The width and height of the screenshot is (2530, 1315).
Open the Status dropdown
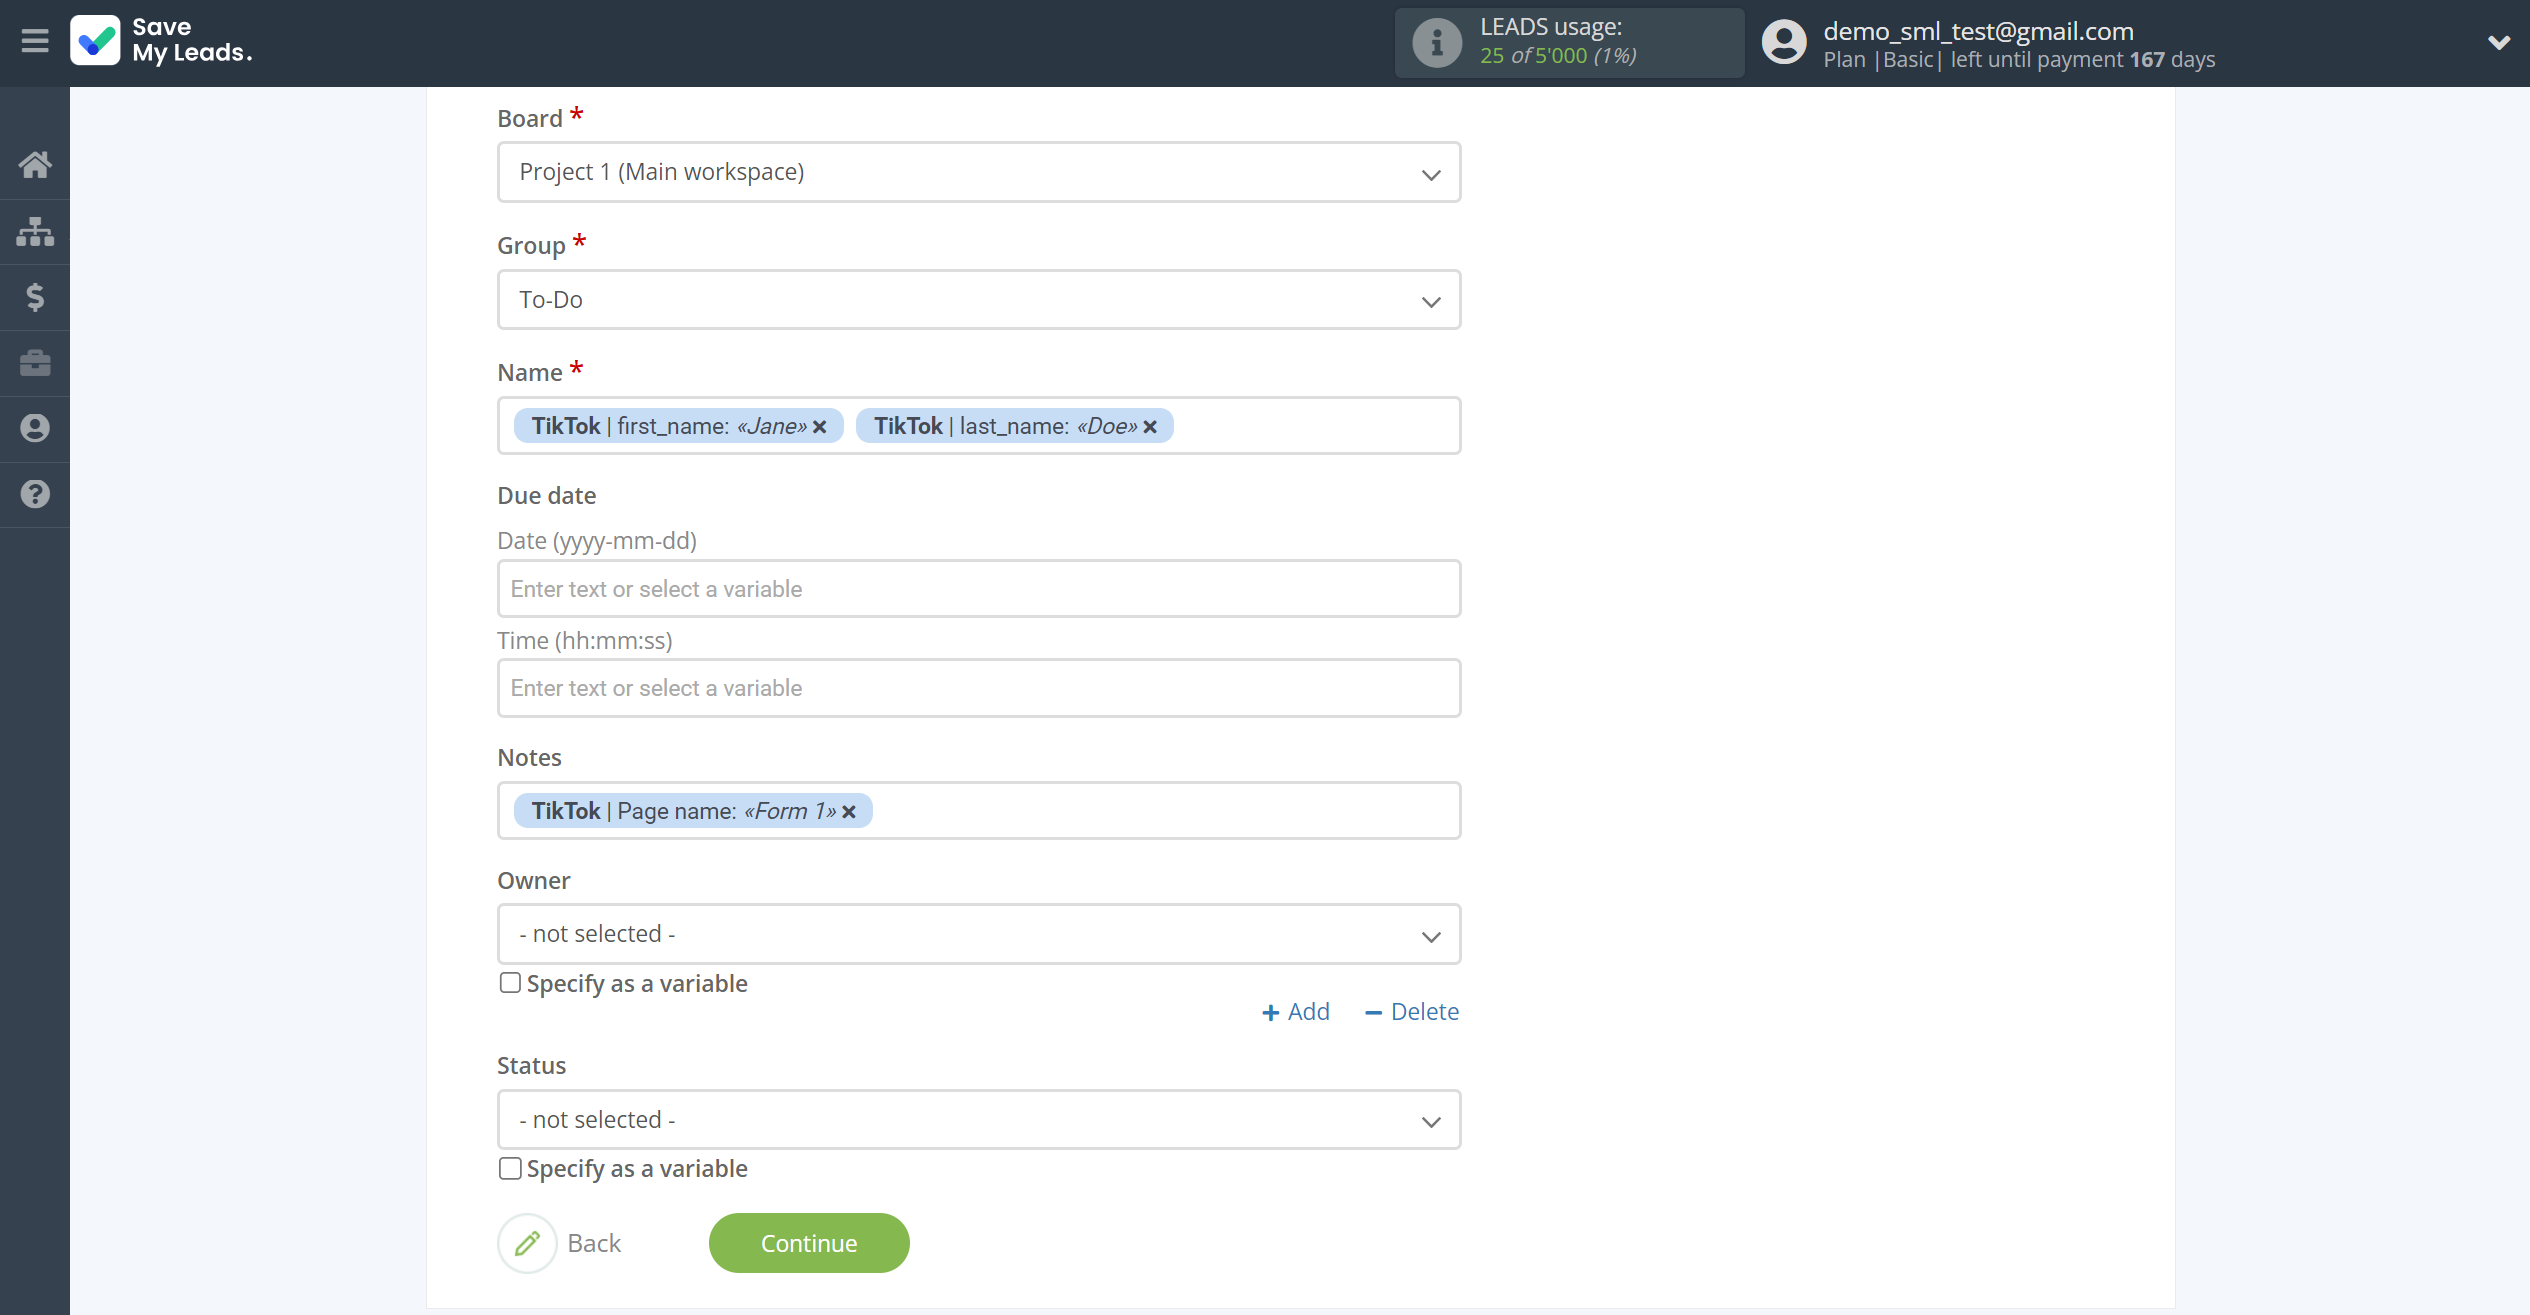[x=979, y=1120]
